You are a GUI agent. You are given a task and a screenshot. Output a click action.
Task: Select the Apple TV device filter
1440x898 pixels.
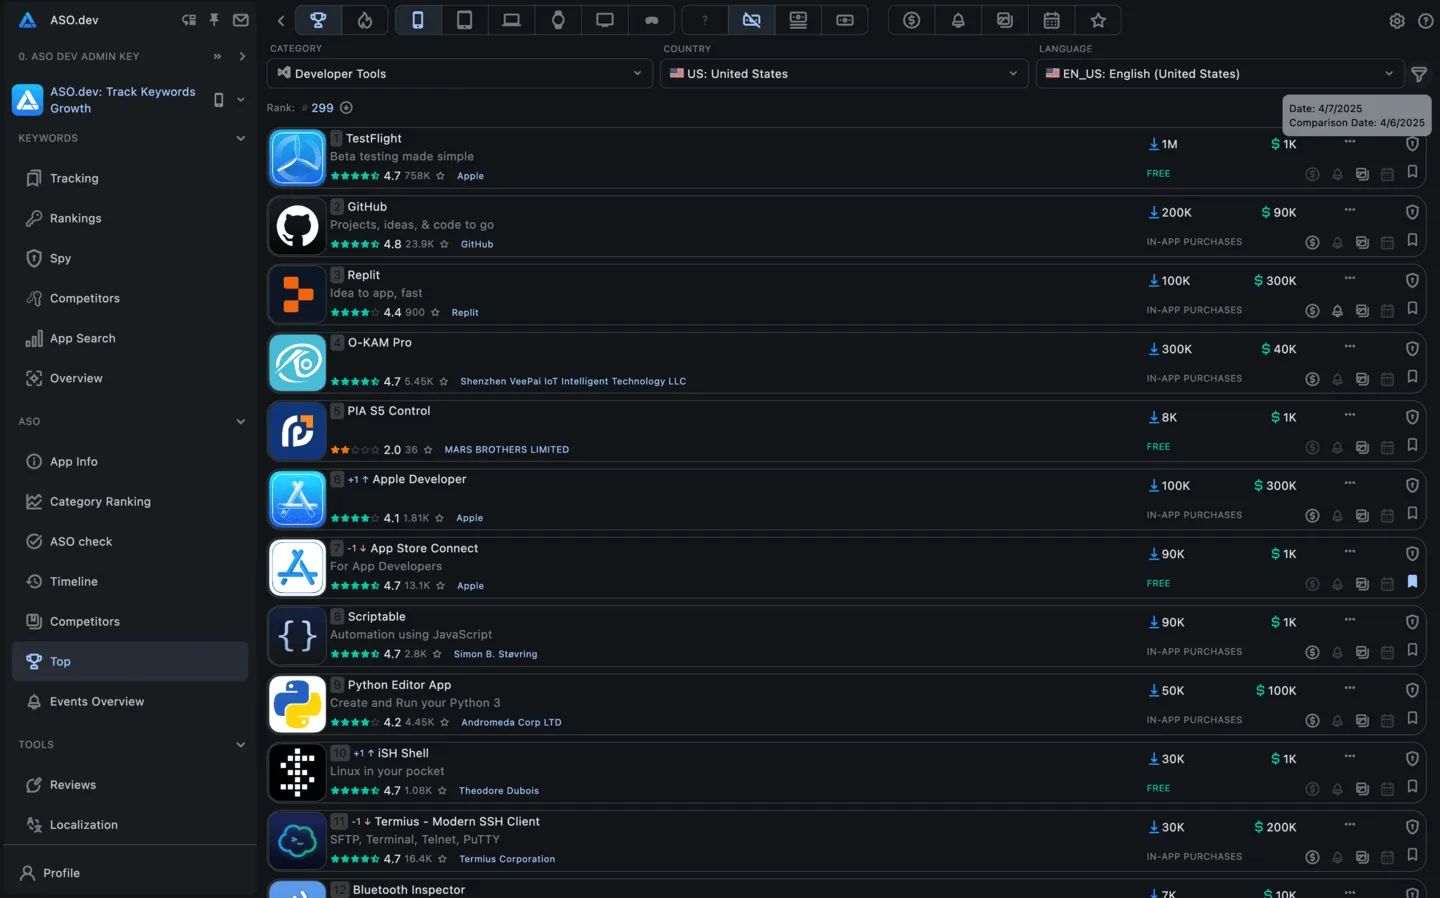[604, 20]
